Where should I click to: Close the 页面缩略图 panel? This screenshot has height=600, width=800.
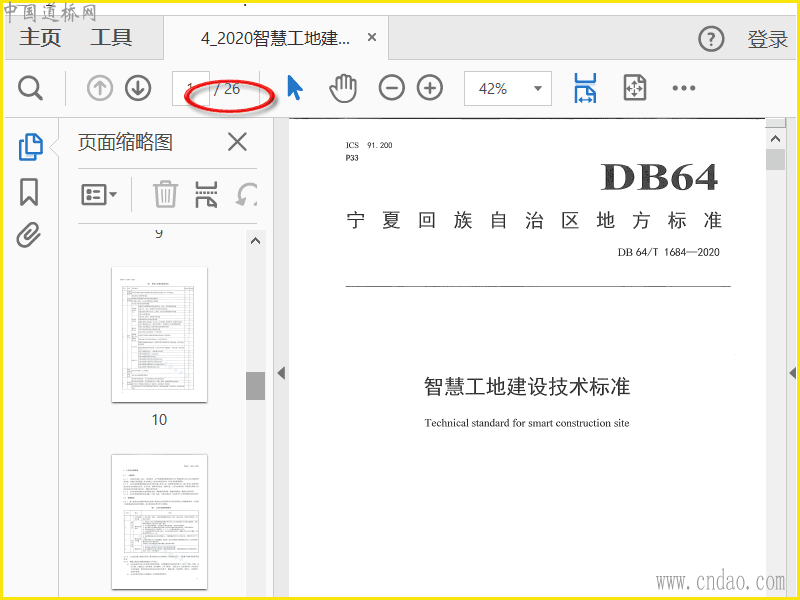point(237,142)
